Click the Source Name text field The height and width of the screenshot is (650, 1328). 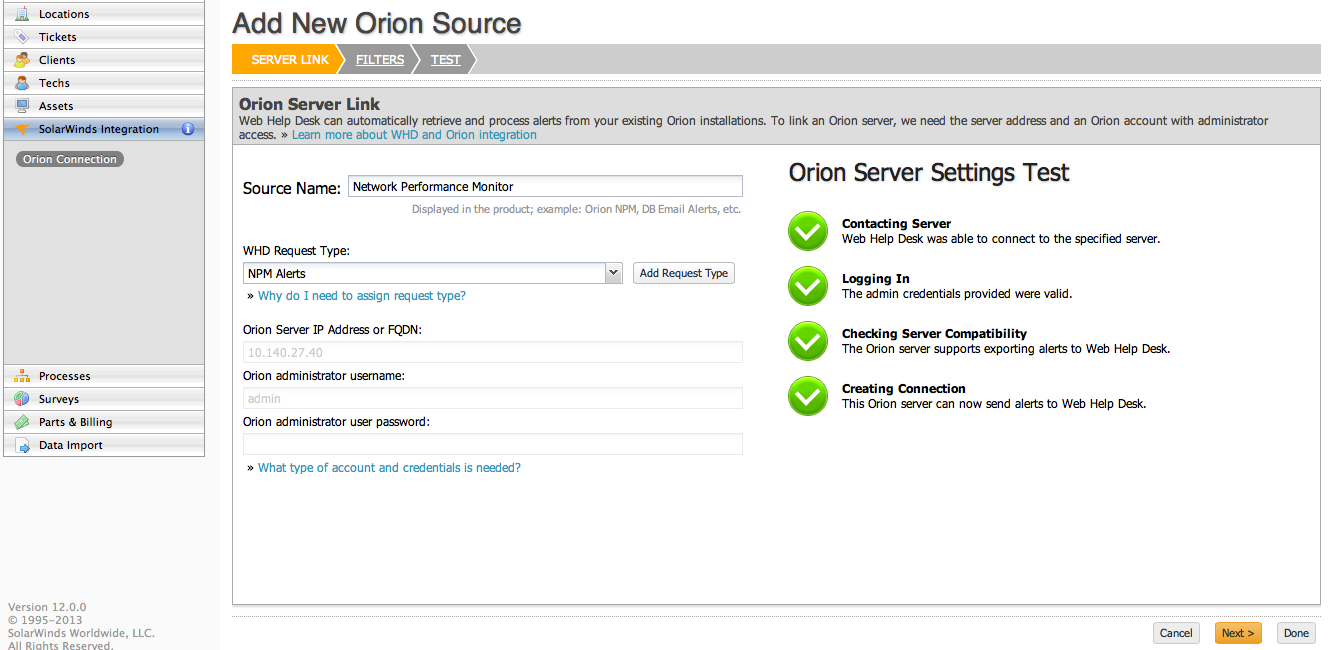pos(546,186)
